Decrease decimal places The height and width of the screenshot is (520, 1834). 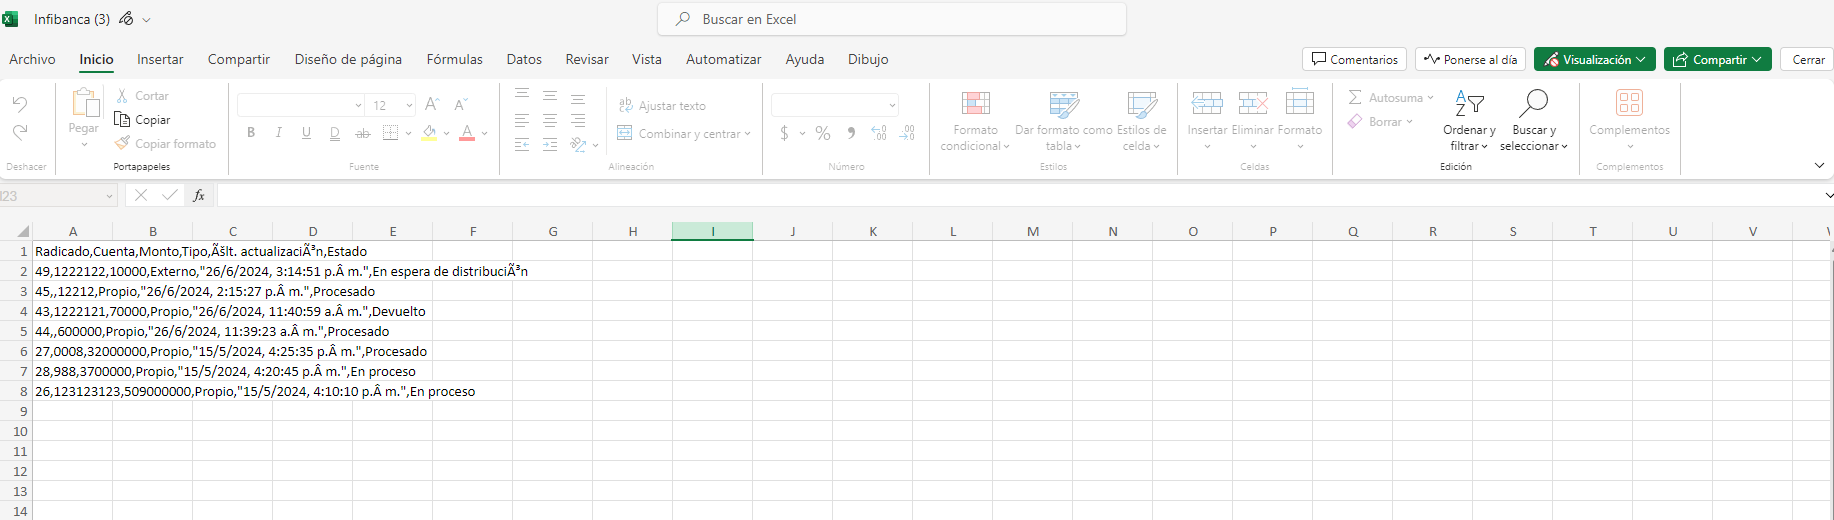click(908, 133)
